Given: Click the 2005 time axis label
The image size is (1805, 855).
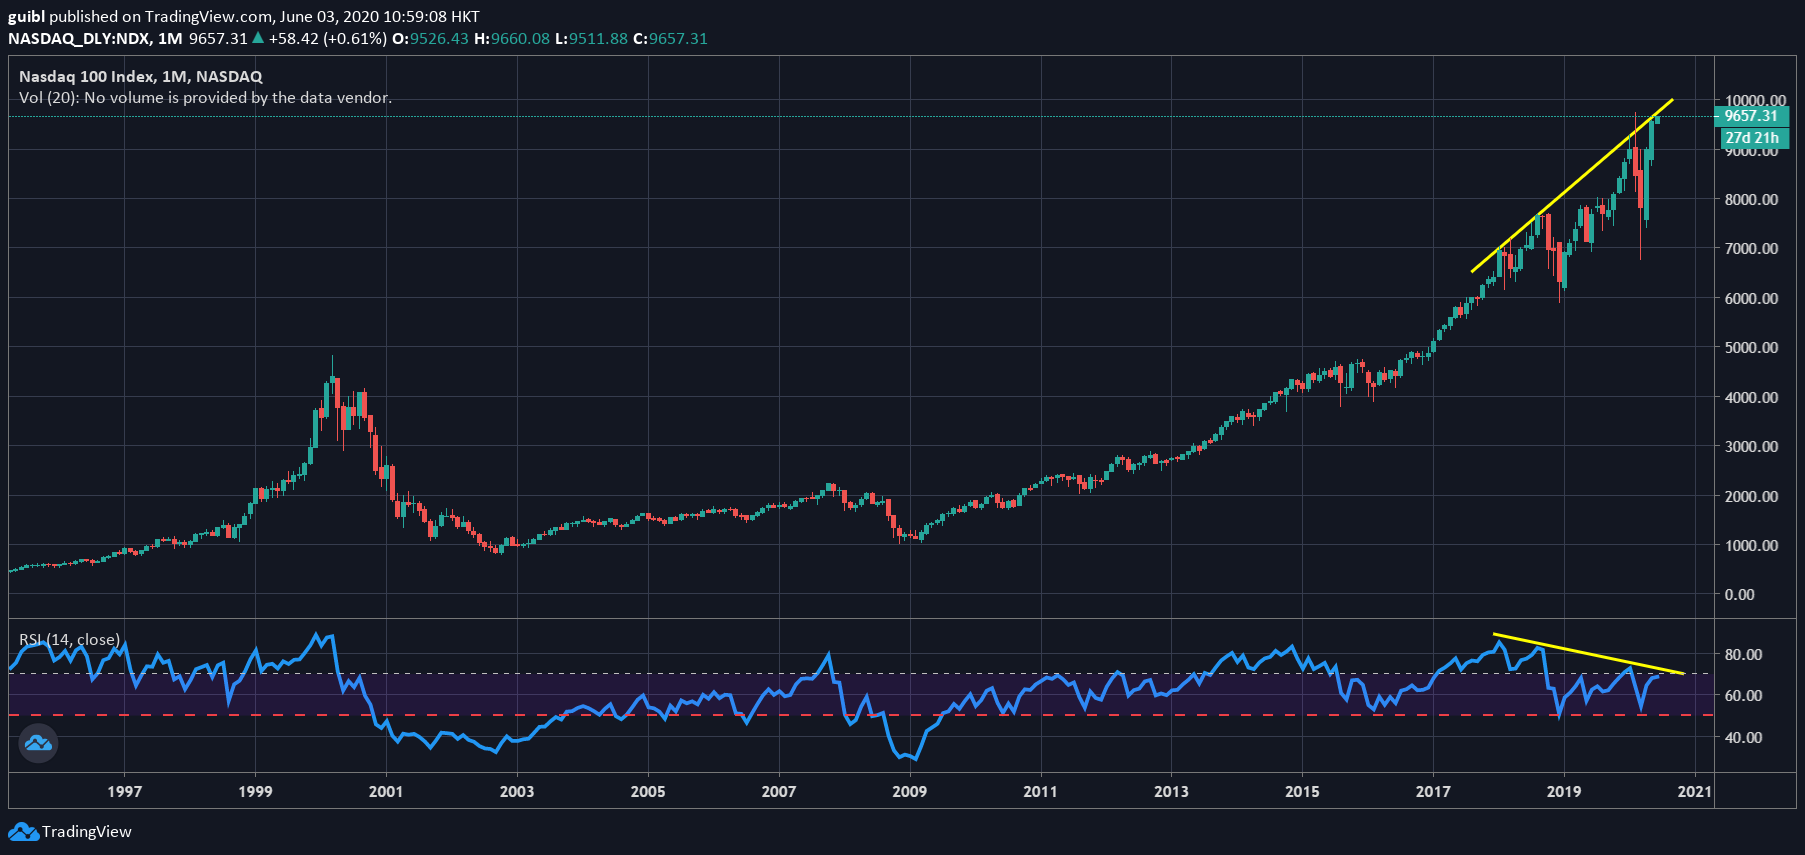Looking at the screenshot, I should tap(648, 791).
